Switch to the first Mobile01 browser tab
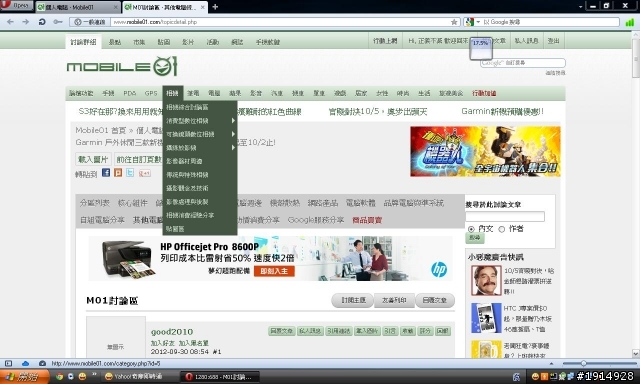 [x=78, y=7]
